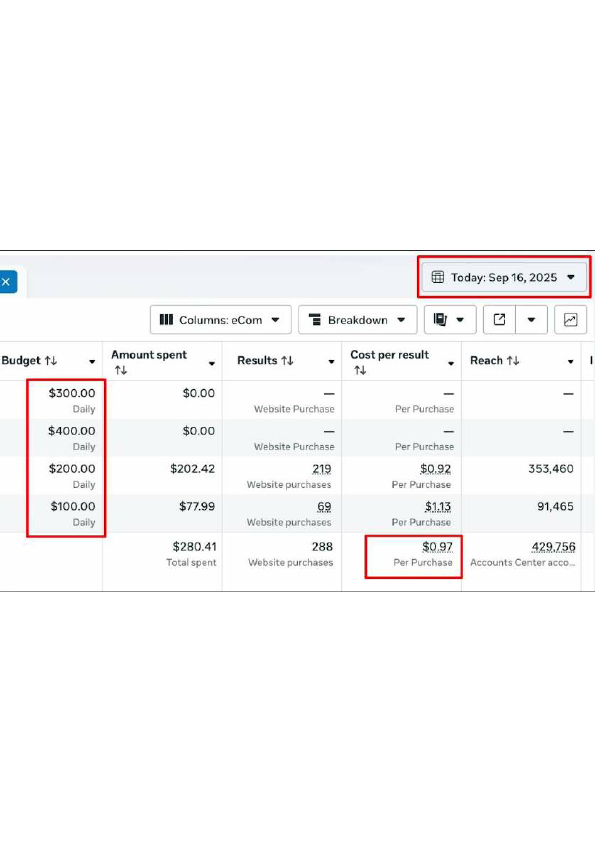Click the Amount spent header label
The width and height of the screenshot is (595, 842).
[149, 355]
